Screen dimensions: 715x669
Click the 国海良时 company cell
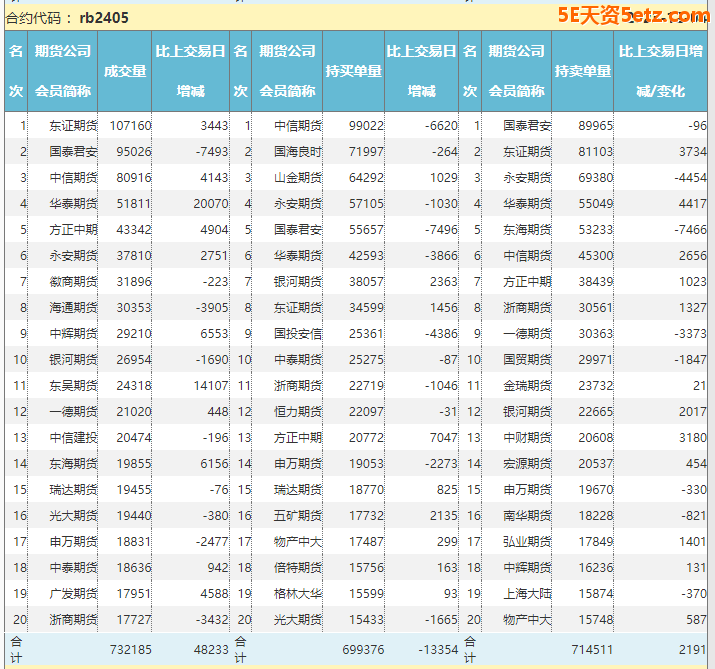click(x=298, y=151)
